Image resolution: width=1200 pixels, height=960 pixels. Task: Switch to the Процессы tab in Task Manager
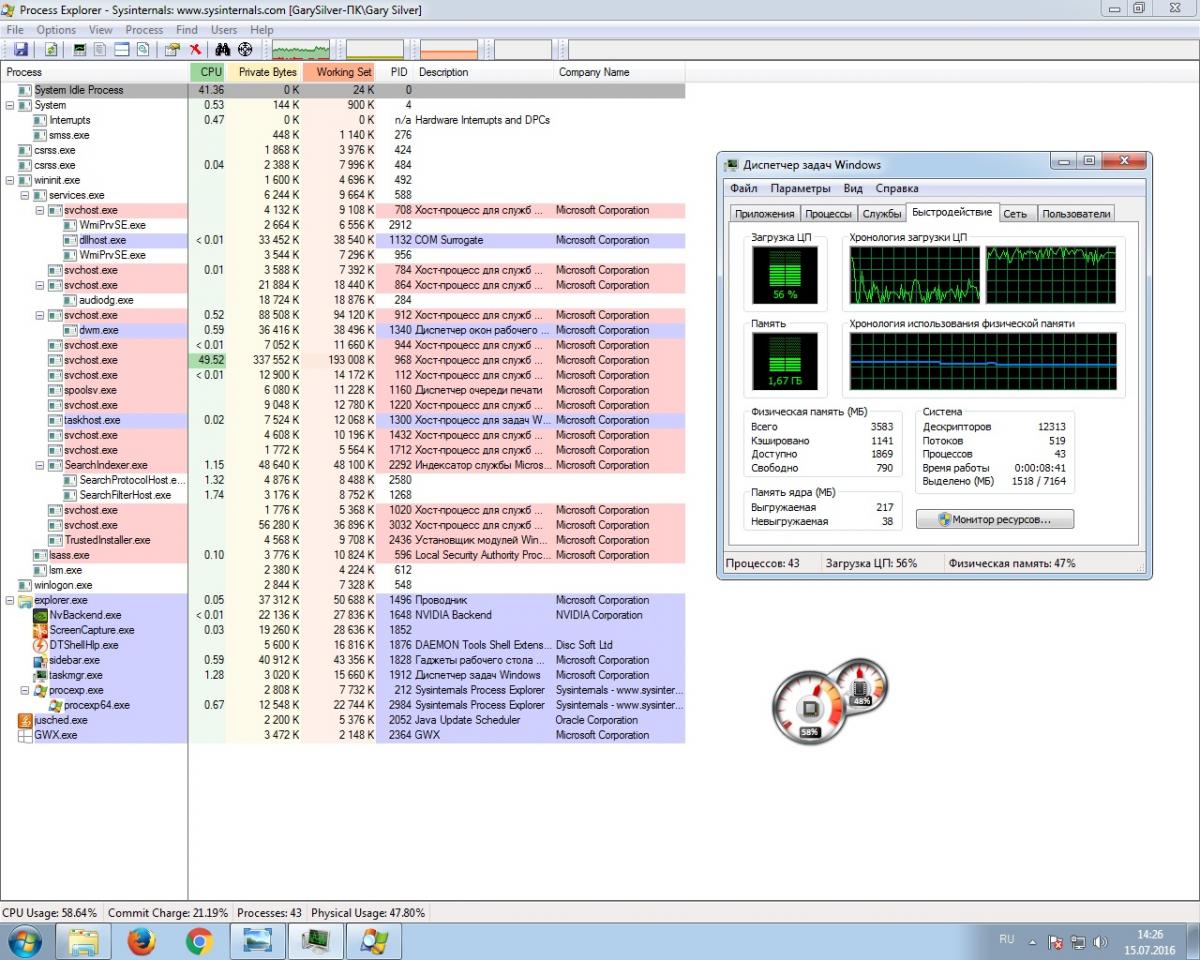pyautogui.click(x=828, y=213)
